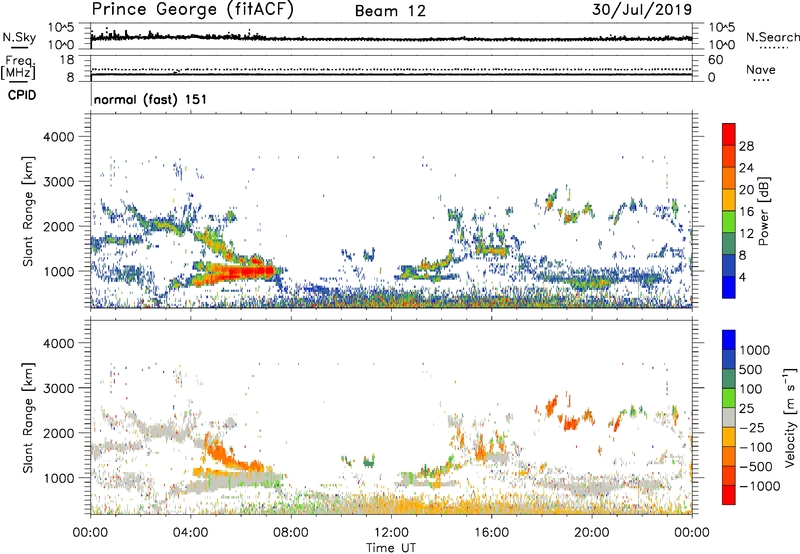800x554 pixels.
Task: Click the "Prince George (fitACF)" plot title
Action: pos(192,10)
